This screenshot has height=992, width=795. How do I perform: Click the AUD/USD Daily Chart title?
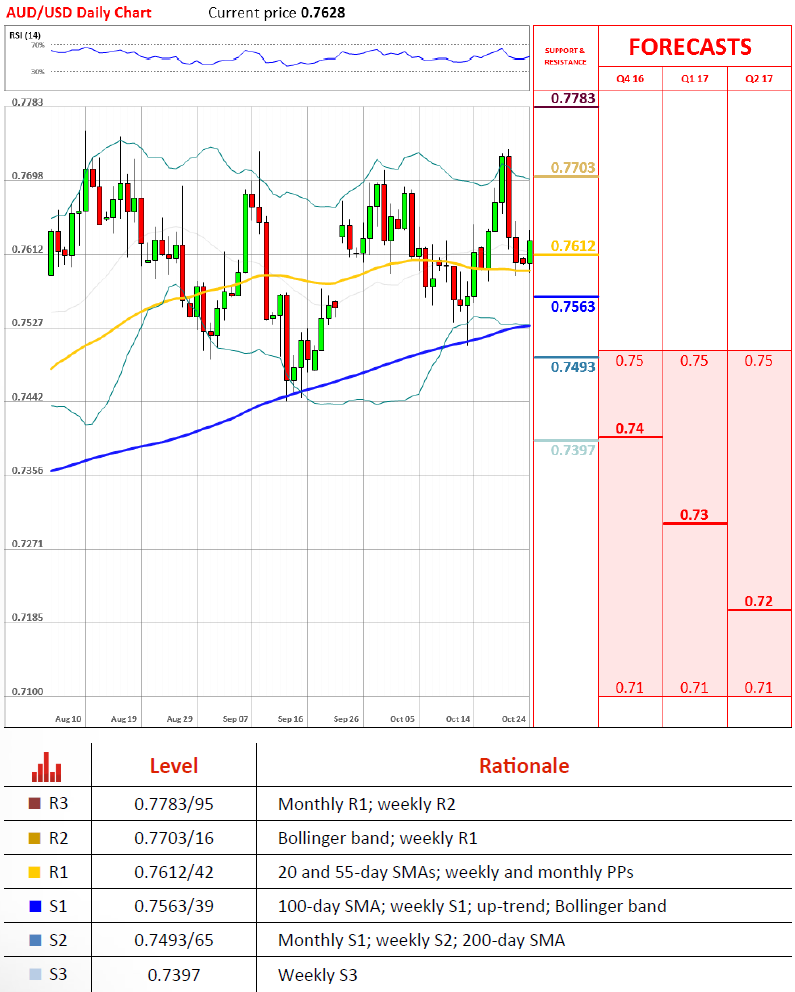tap(79, 13)
